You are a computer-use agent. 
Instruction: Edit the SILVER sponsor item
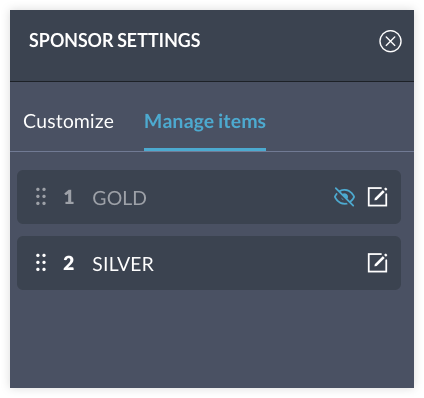pyautogui.click(x=377, y=263)
